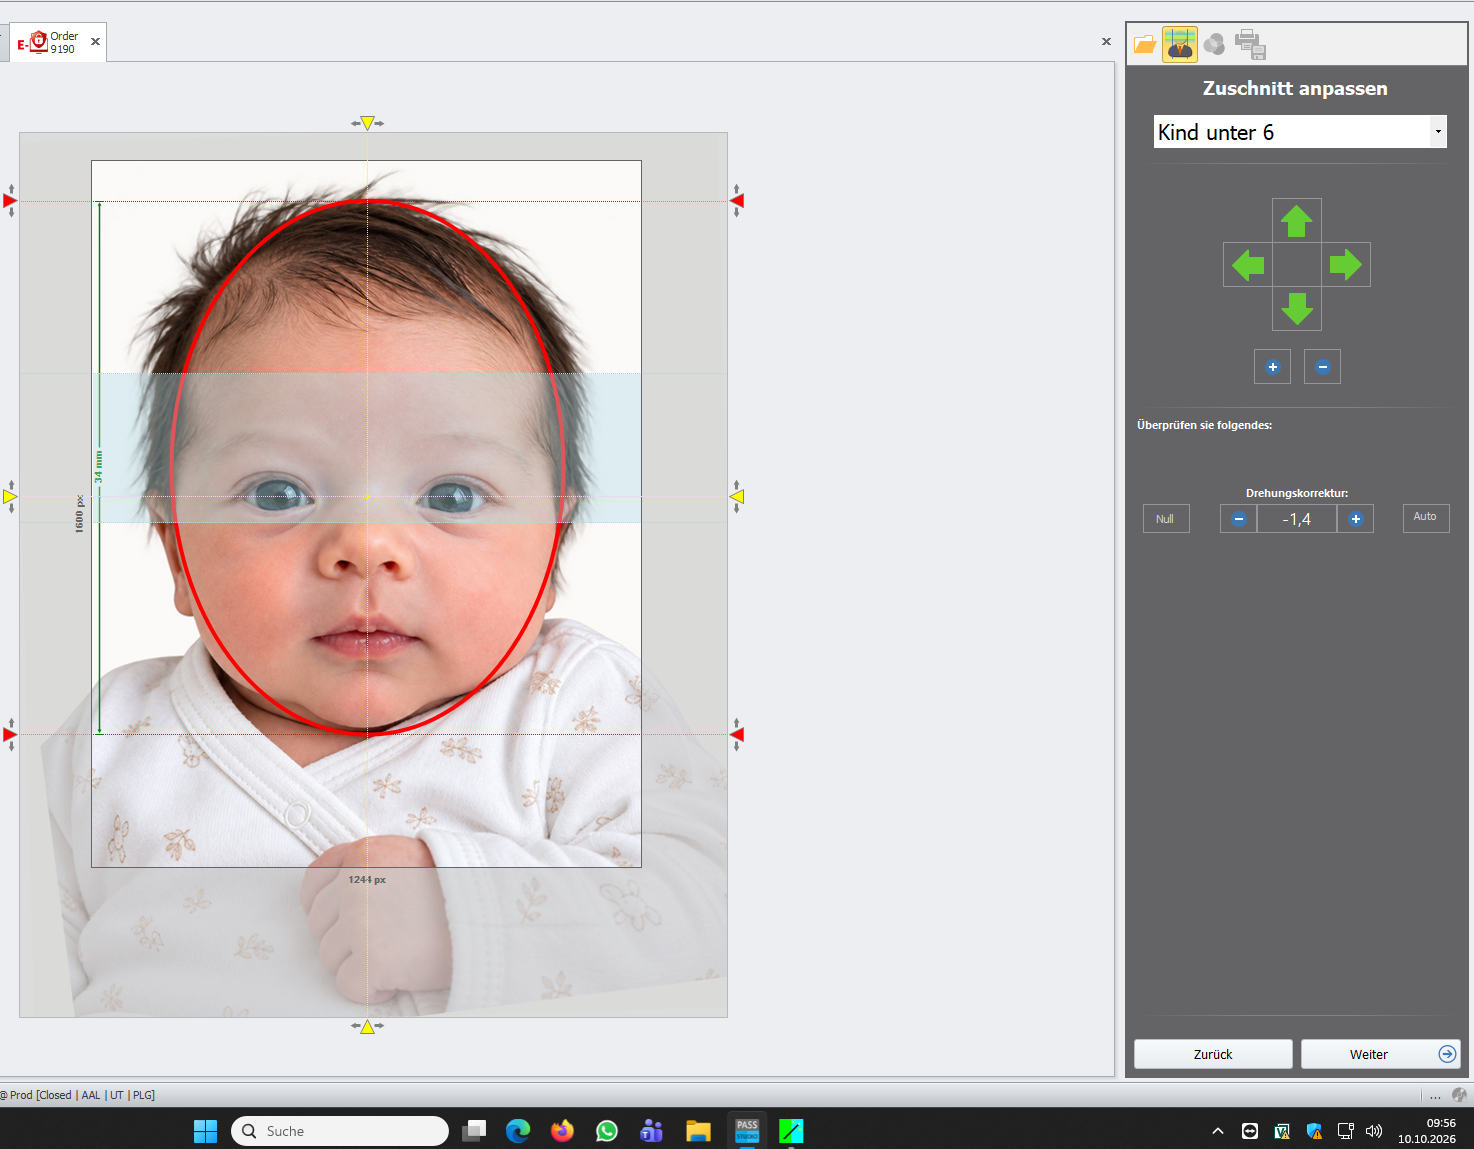Screen dimensions: 1474x1149
Task: Move crop upward with green up arrow
Action: click(x=1297, y=221)
